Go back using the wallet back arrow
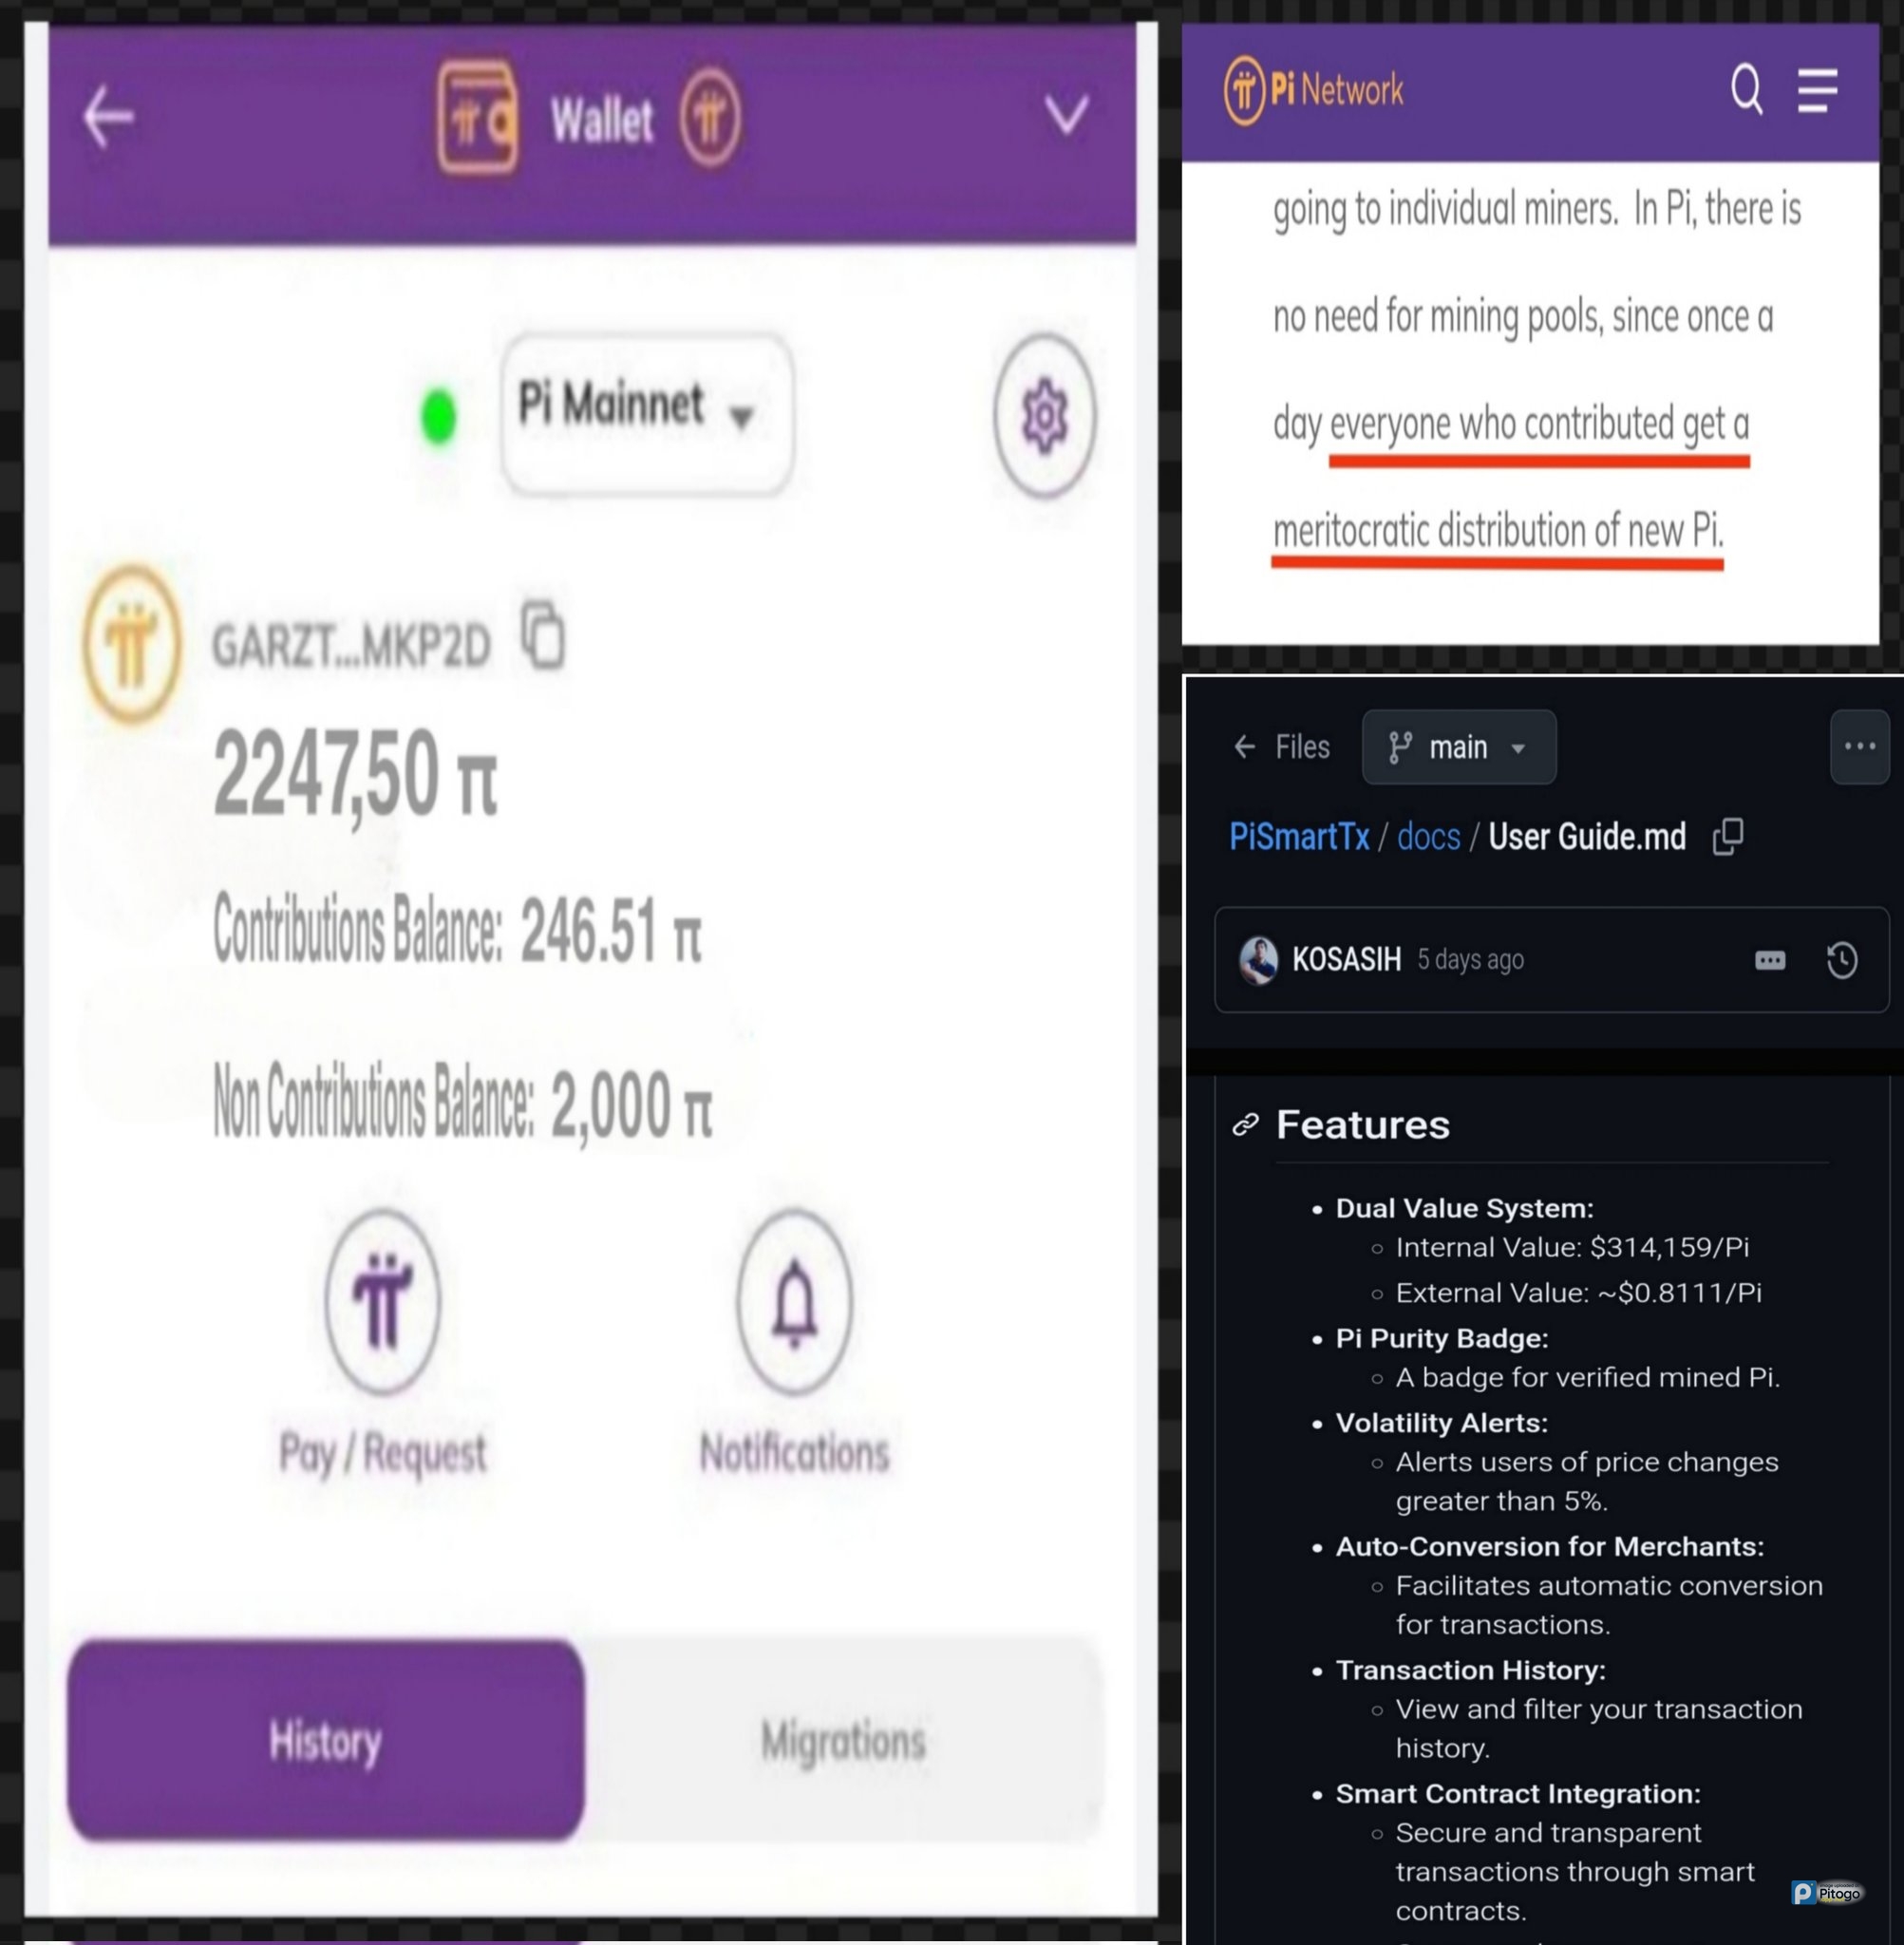This screenshot has width=1904, height=1945. point(108,117)
